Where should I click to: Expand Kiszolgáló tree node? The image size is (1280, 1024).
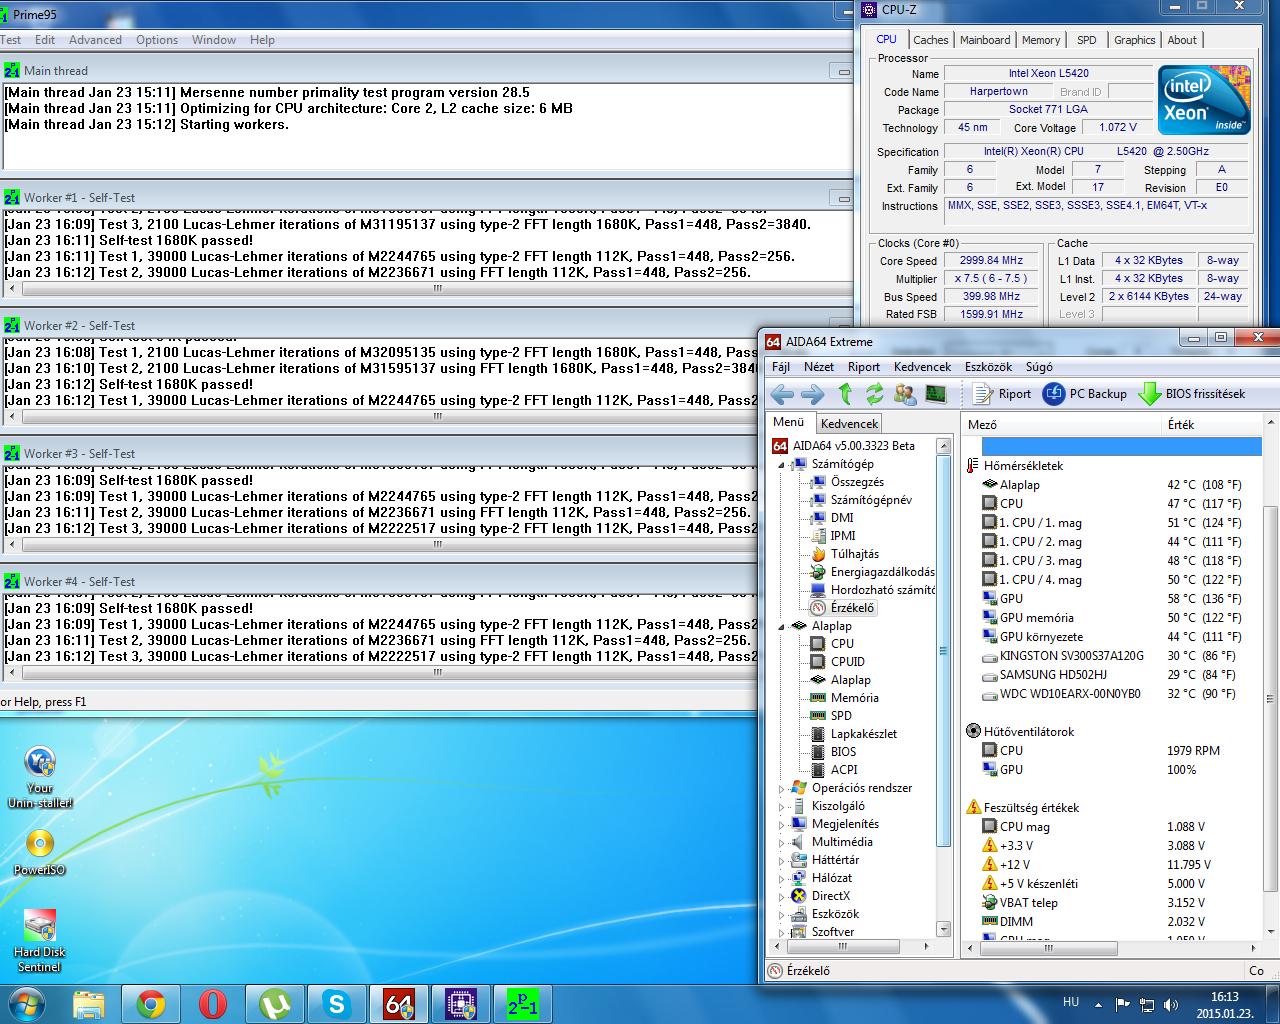point(782,806)
